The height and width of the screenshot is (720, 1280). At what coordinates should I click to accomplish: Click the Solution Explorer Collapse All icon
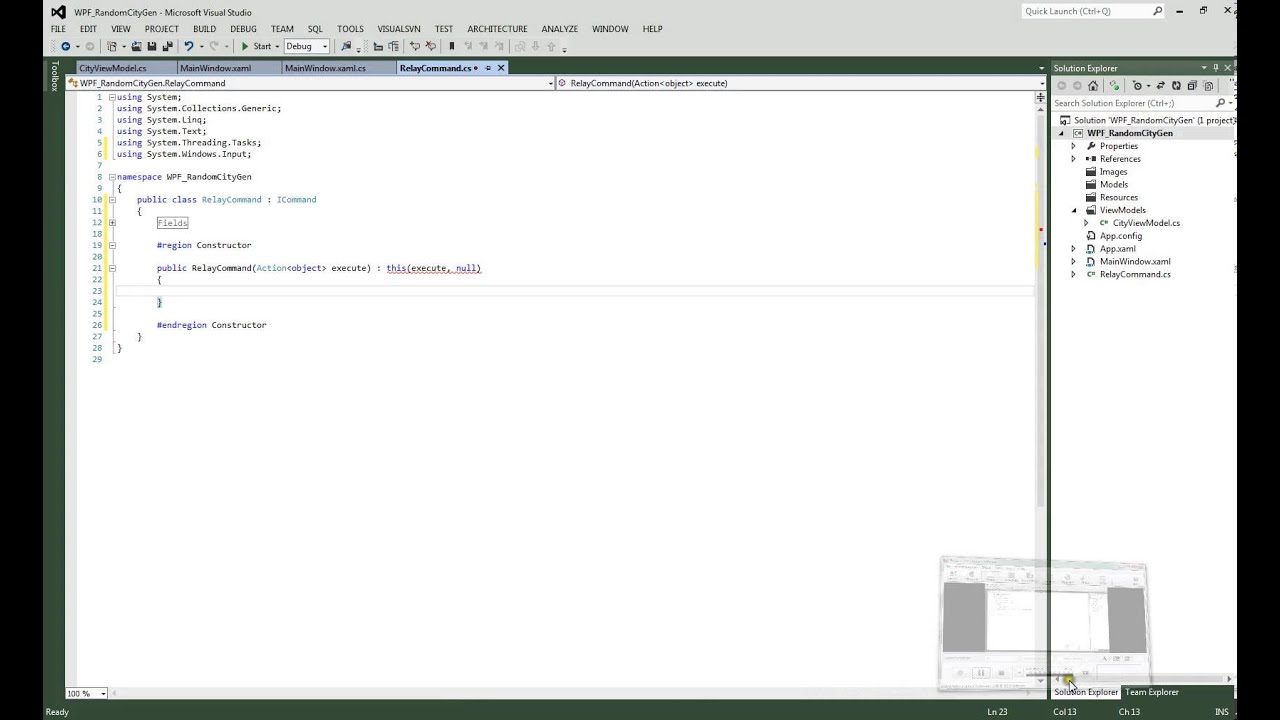pos(1192,86)
